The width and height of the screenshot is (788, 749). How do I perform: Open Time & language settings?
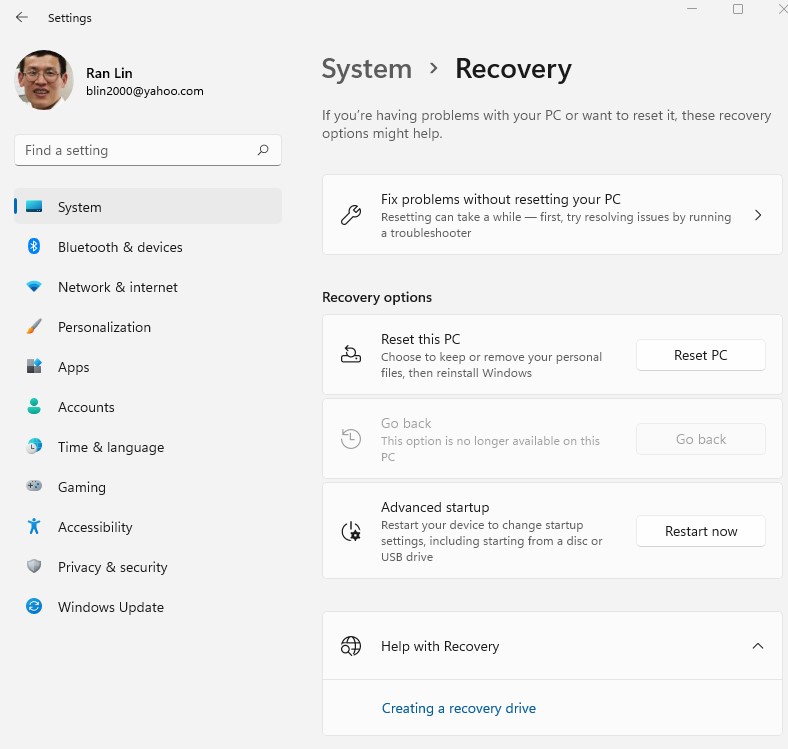(x=148, y=446)
